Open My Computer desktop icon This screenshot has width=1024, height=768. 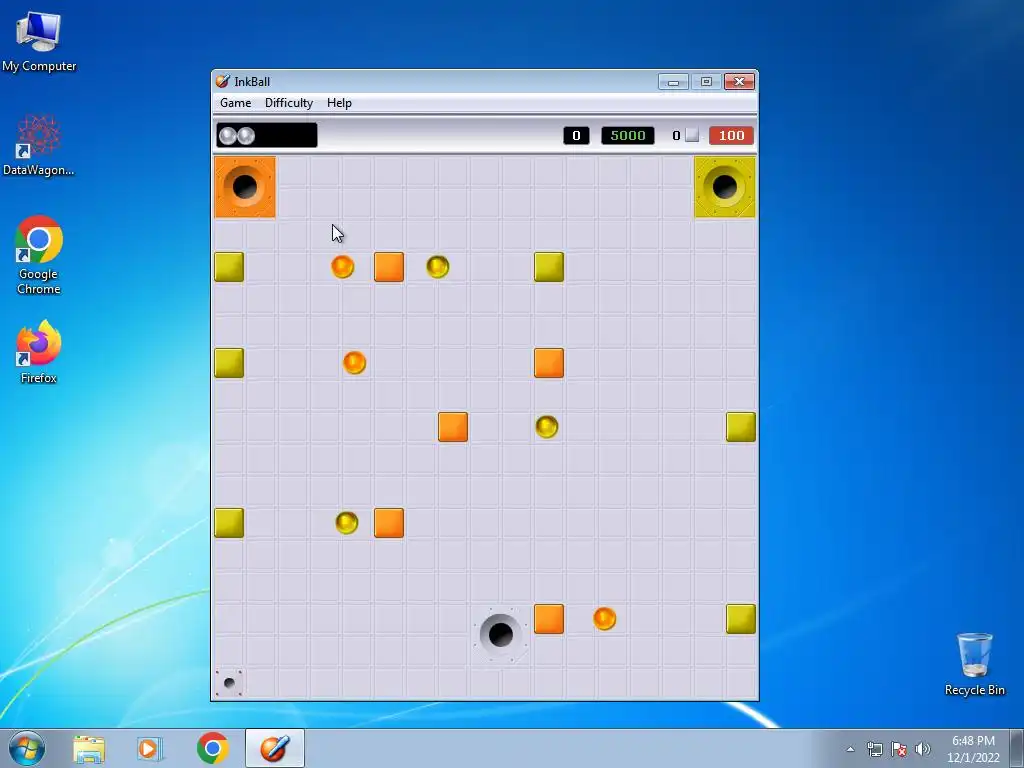[39, 41]
